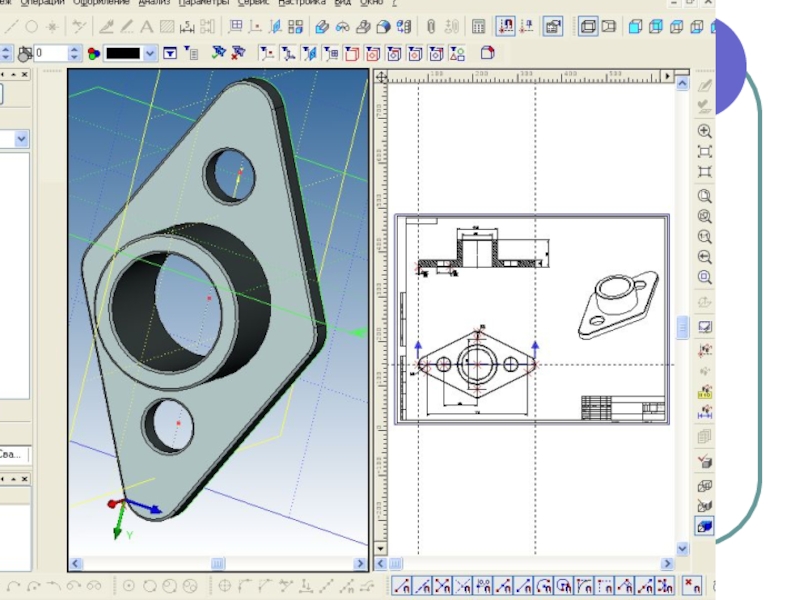The width and height of the screenshot is (800, 600).
Task: Open the Сервис menu
Action: [254, 3]
